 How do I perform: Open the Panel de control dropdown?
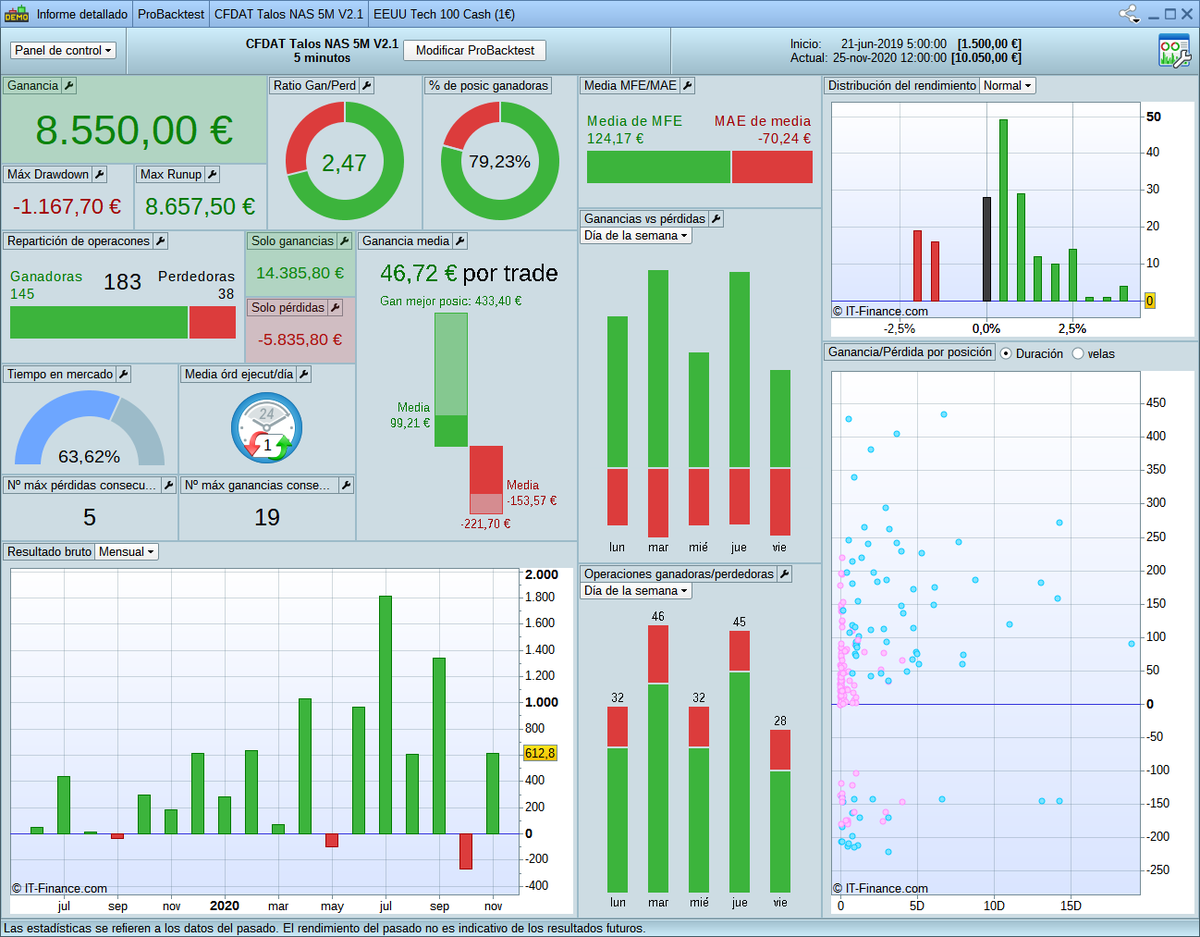[x=62, y=49]
